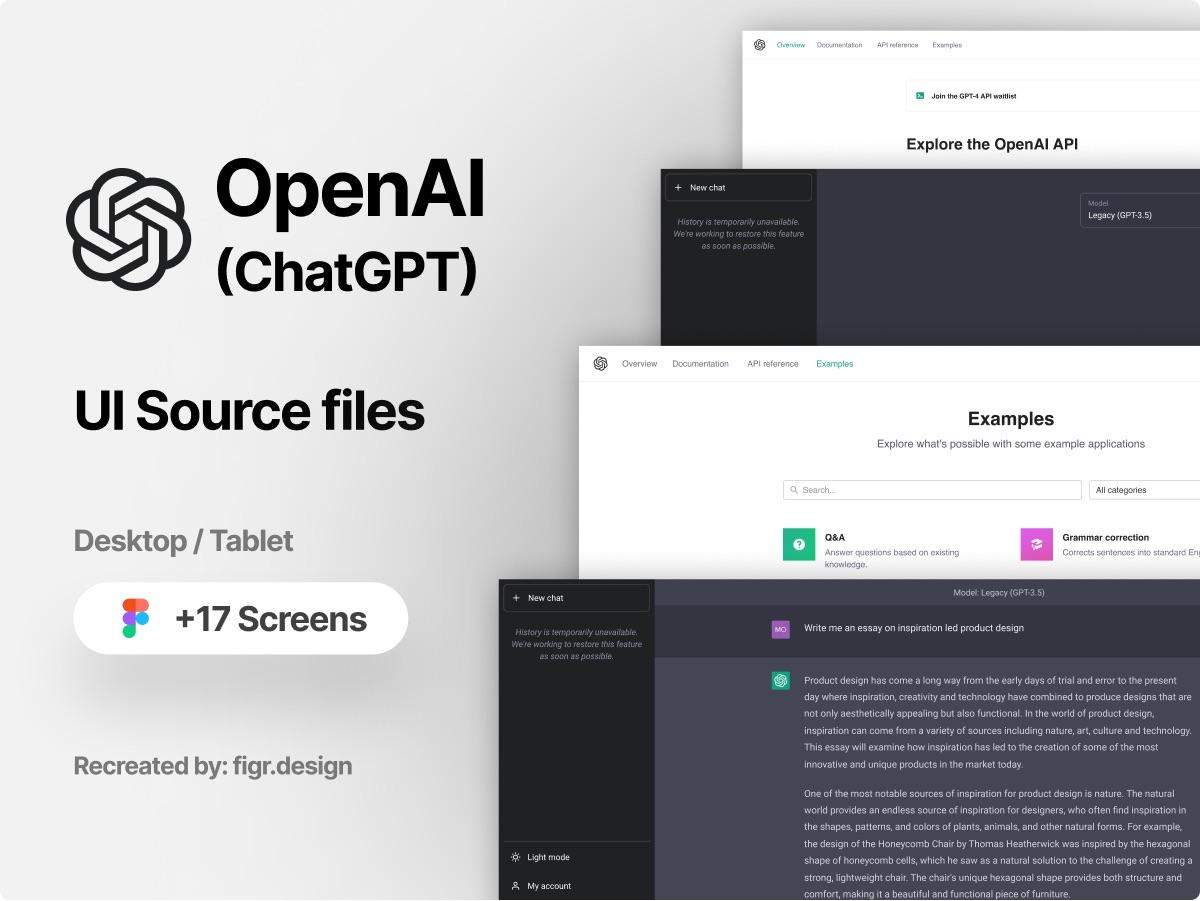This screenshot has width=1200, height=901.
Task: Open All categories dropdown
Action: (x=1144, y=490)
